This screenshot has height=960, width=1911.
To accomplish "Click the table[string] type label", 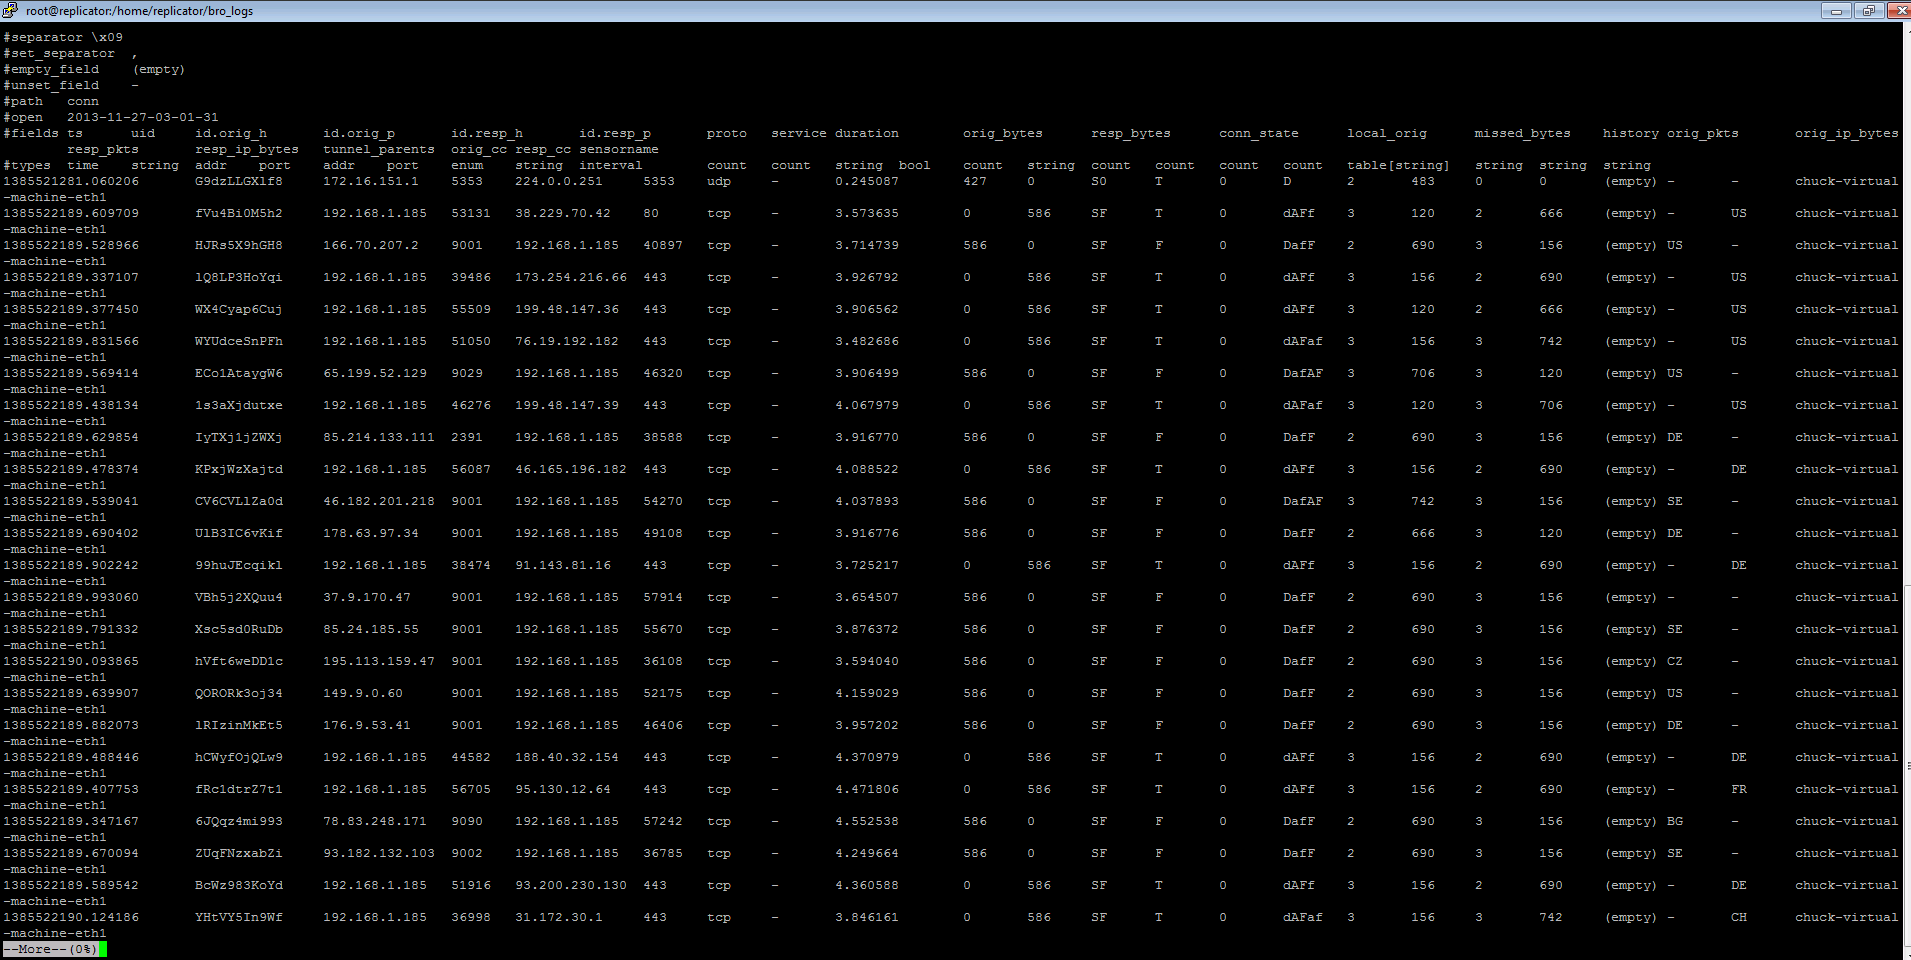I will point(1398,166).
